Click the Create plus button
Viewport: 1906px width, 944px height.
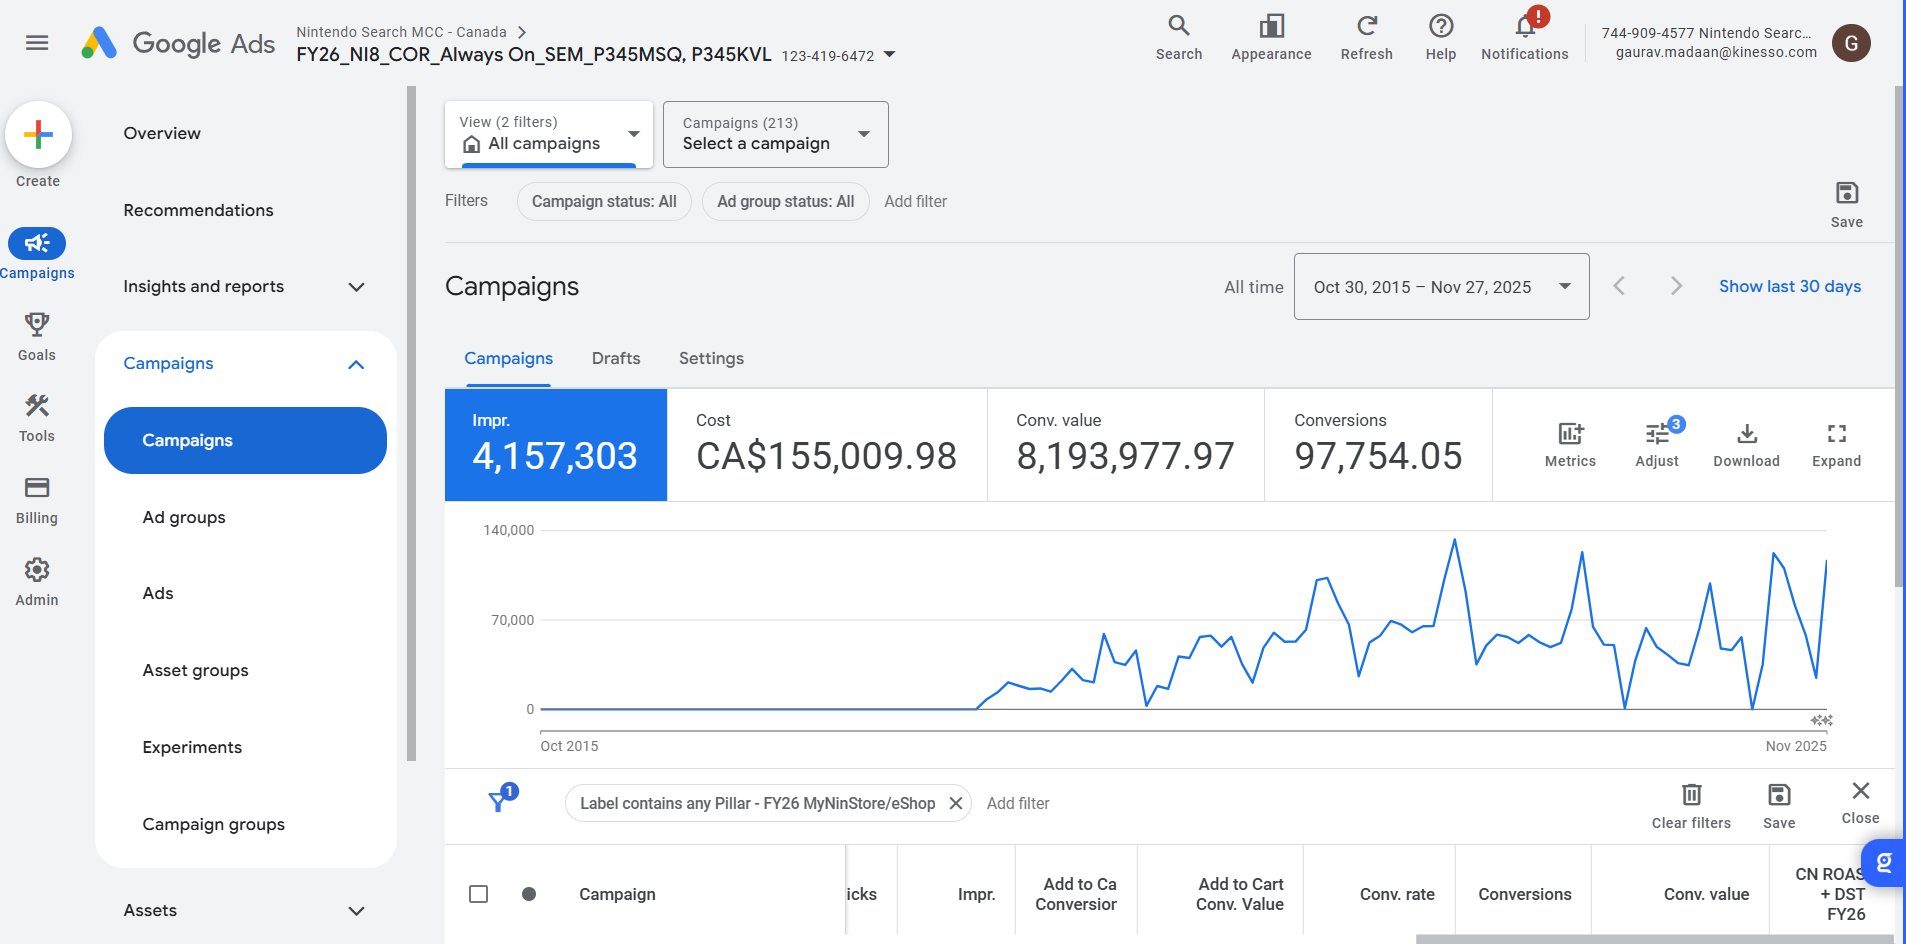click(x=38, y=135)
